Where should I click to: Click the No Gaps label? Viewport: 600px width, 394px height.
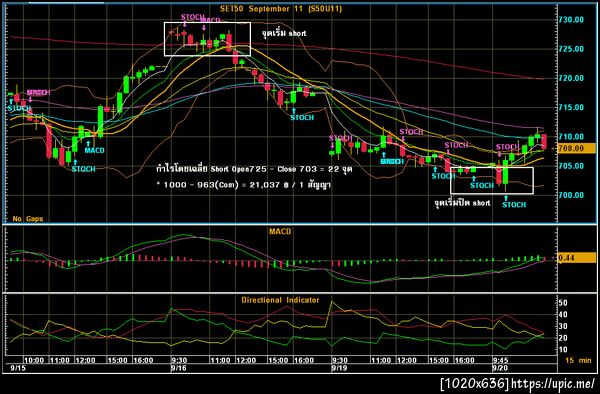(x=28, y=219)
